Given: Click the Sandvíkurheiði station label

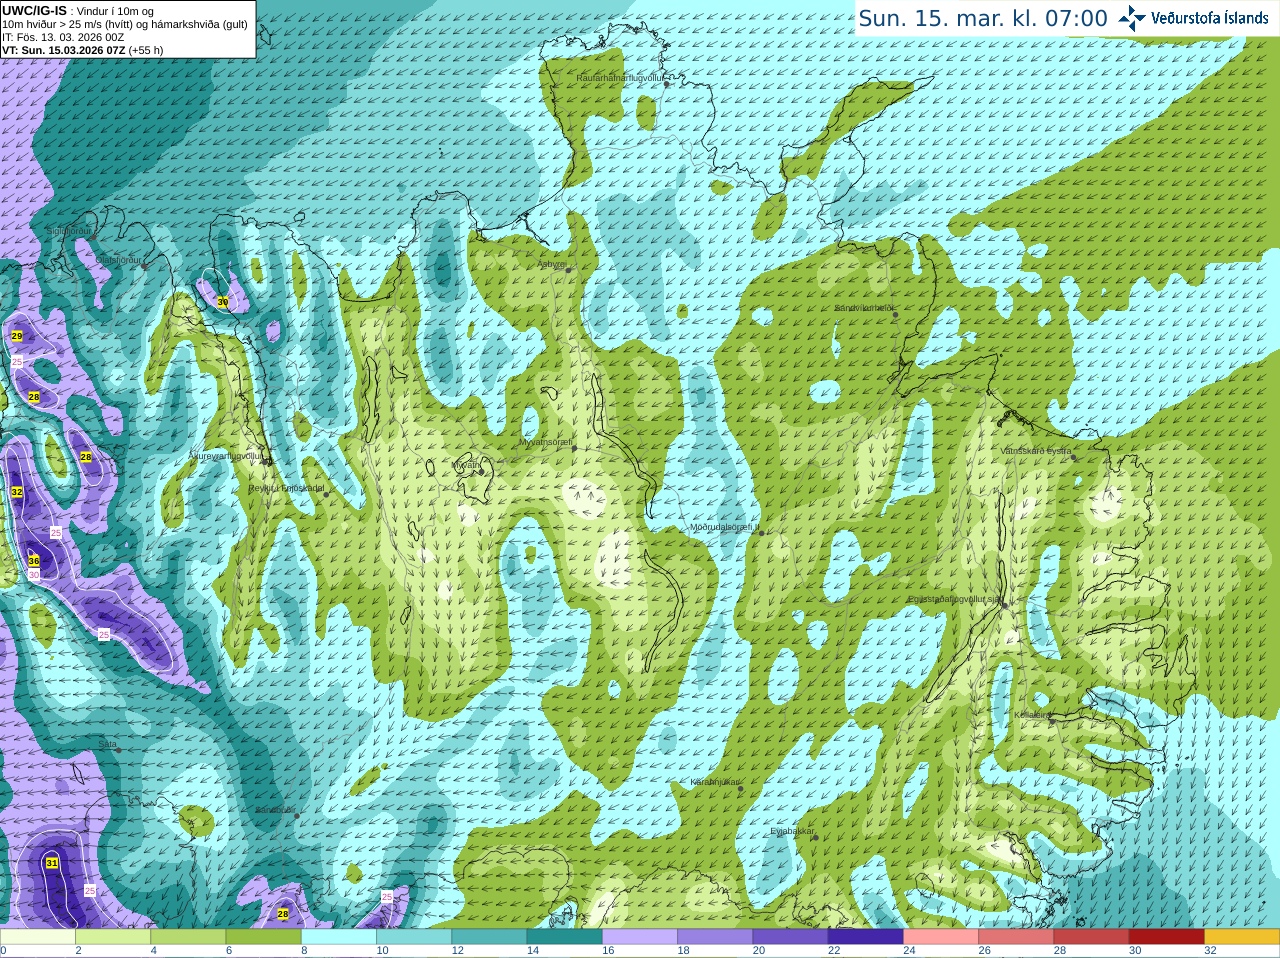Looking at the screenshot, I should pyautogui.click(x=865, y=308).
